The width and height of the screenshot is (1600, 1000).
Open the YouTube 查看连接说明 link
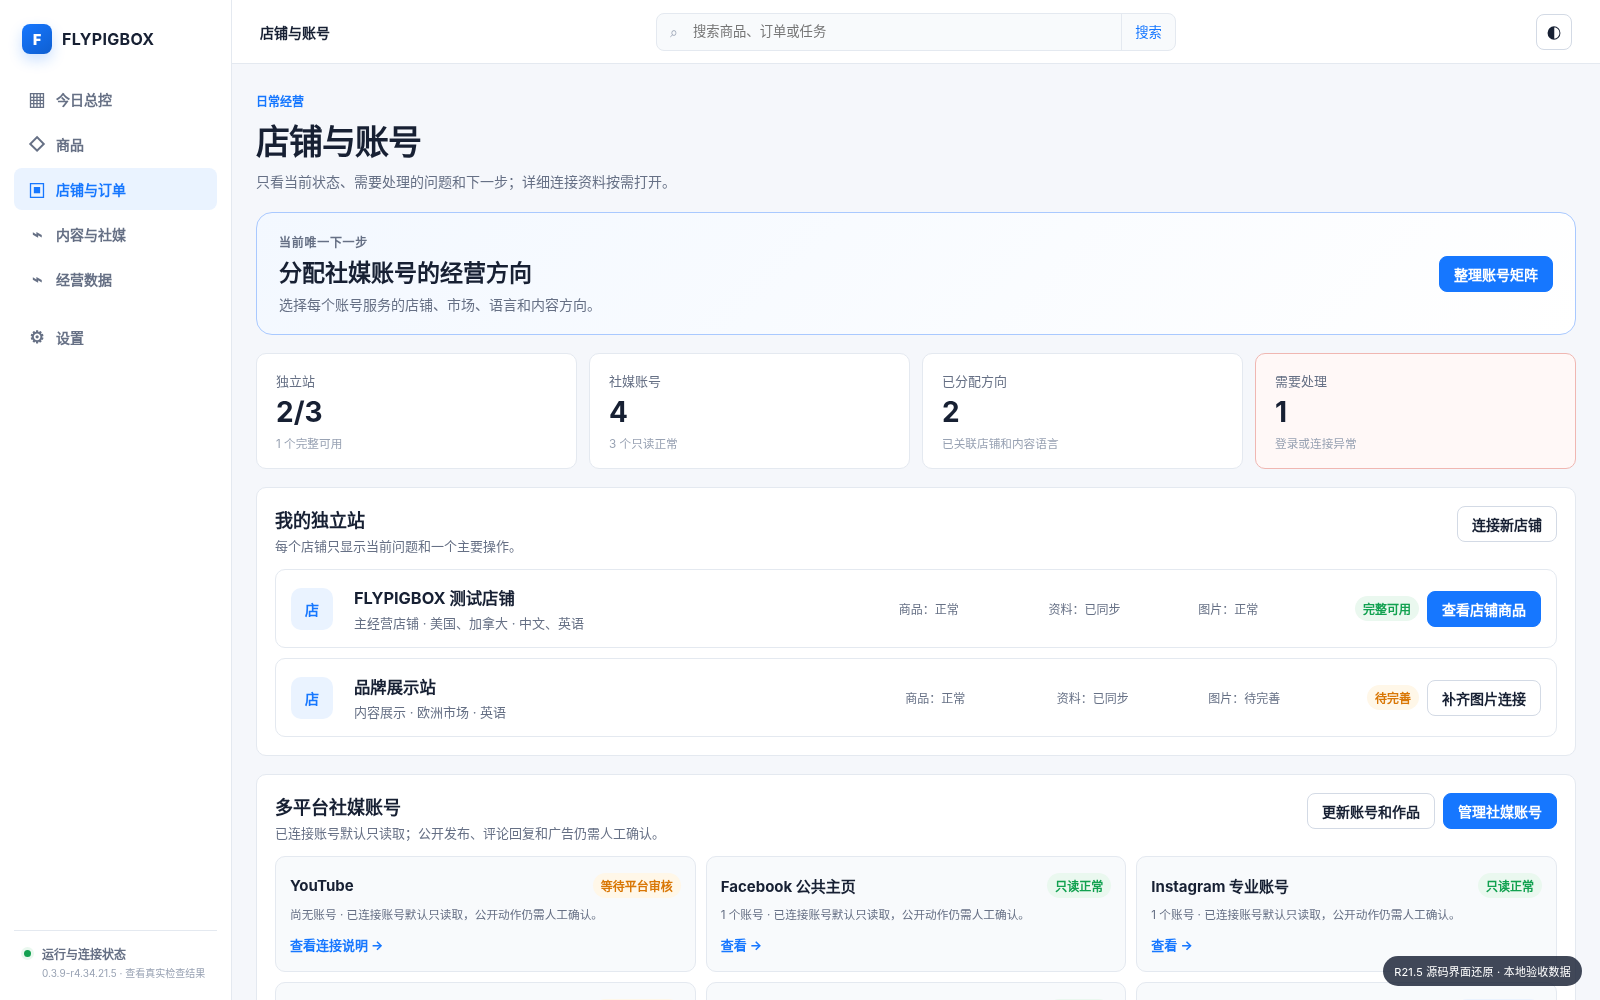click(336, 945)
